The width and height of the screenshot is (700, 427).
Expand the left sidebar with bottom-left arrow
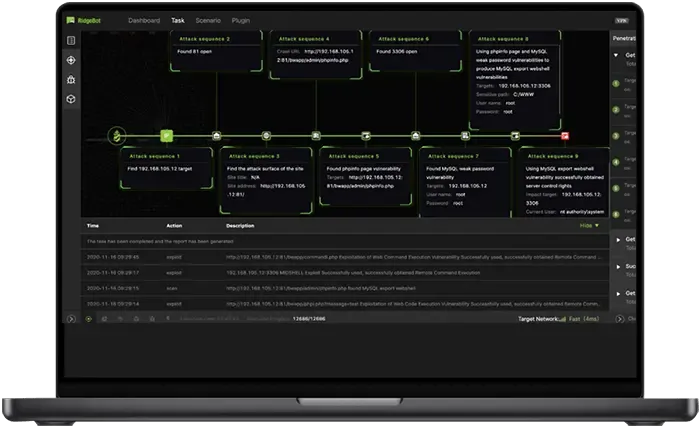coord(71,319)
